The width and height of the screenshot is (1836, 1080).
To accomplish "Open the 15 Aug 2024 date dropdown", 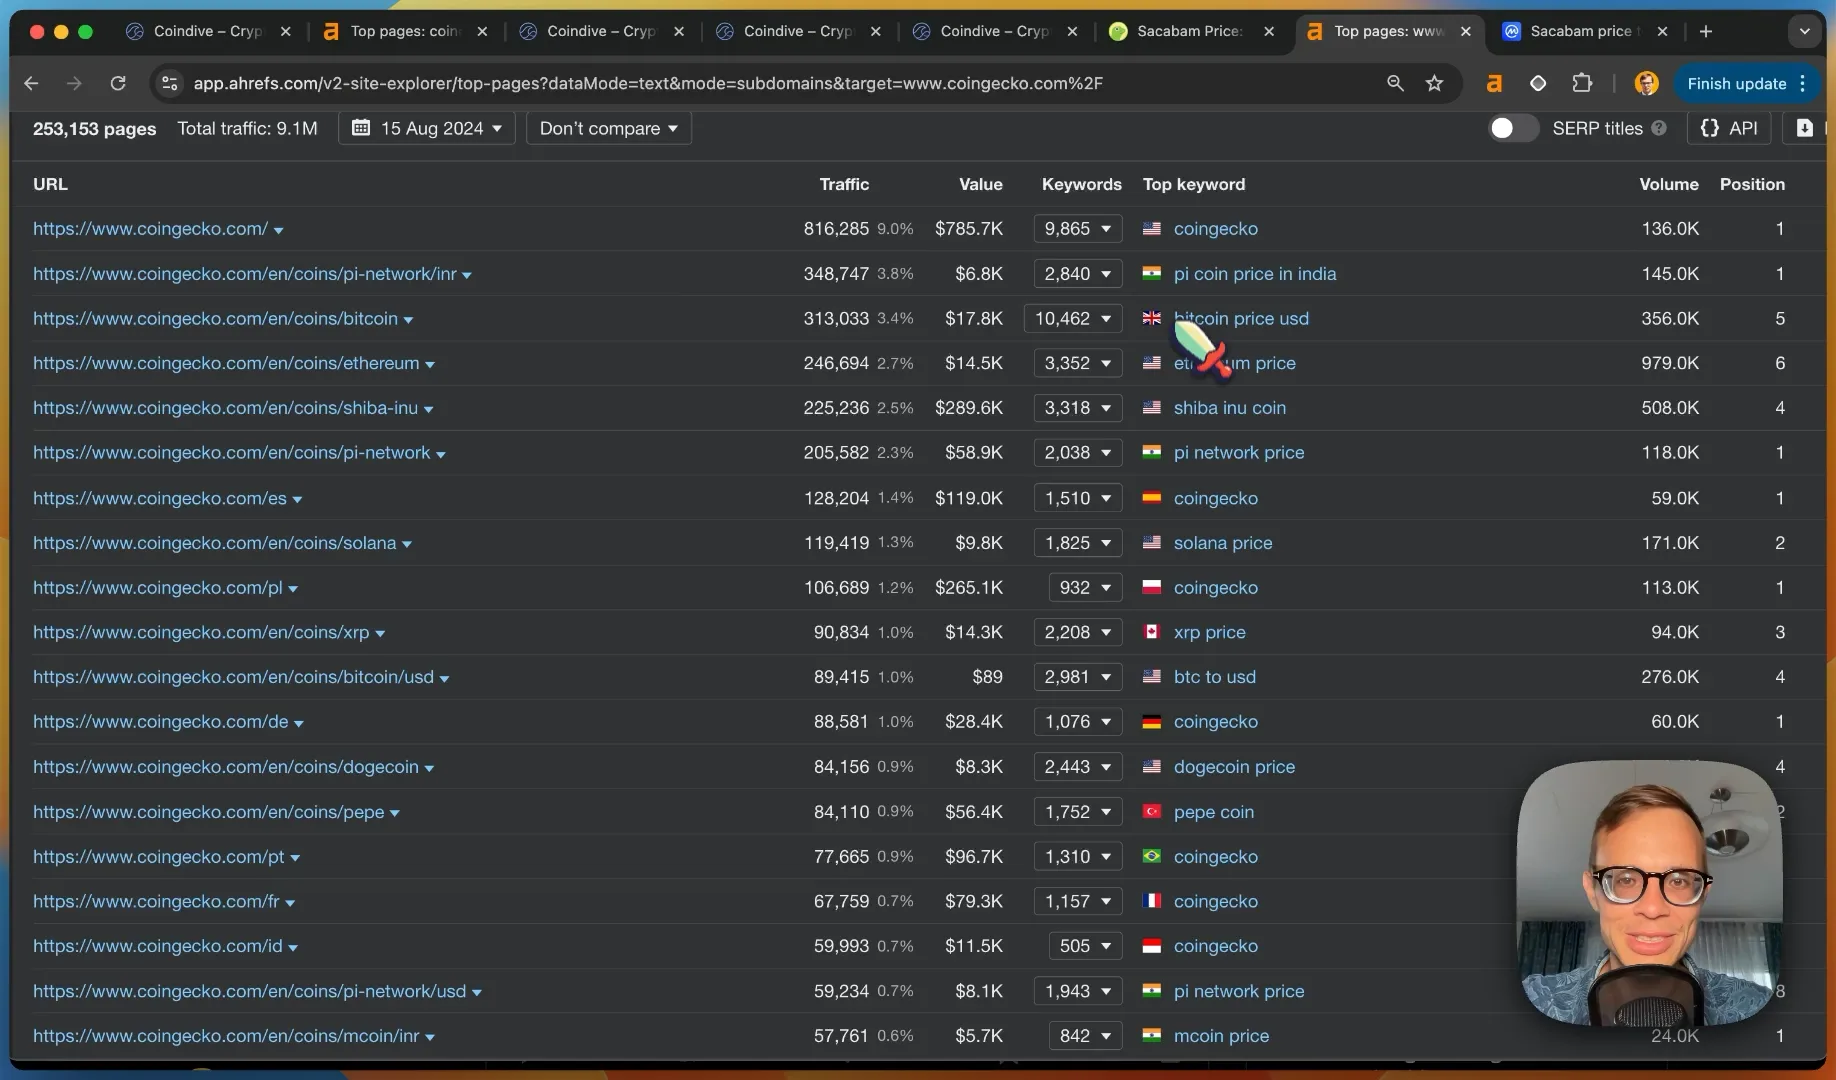I will (427, 128).
